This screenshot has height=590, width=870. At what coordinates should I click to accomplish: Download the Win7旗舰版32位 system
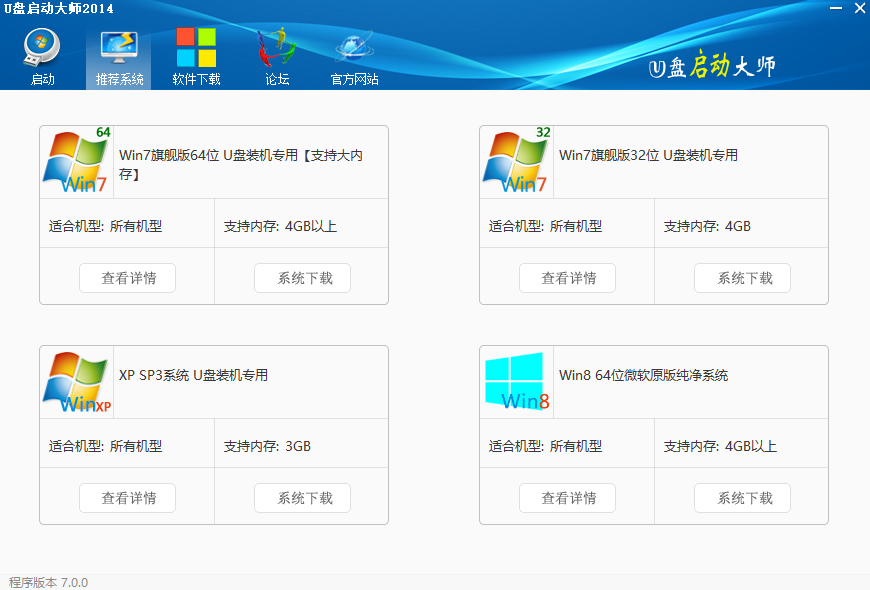[x=742, y=278]
